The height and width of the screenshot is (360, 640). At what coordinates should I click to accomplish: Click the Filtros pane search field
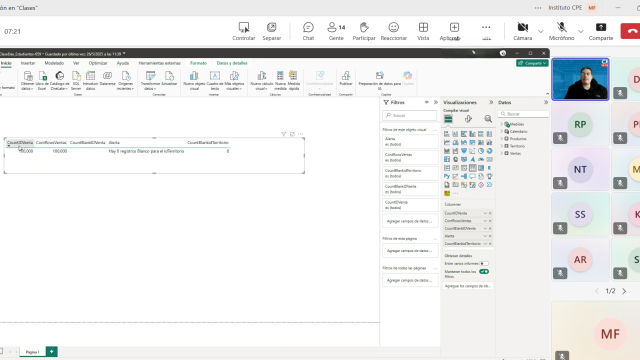point(409,116)
